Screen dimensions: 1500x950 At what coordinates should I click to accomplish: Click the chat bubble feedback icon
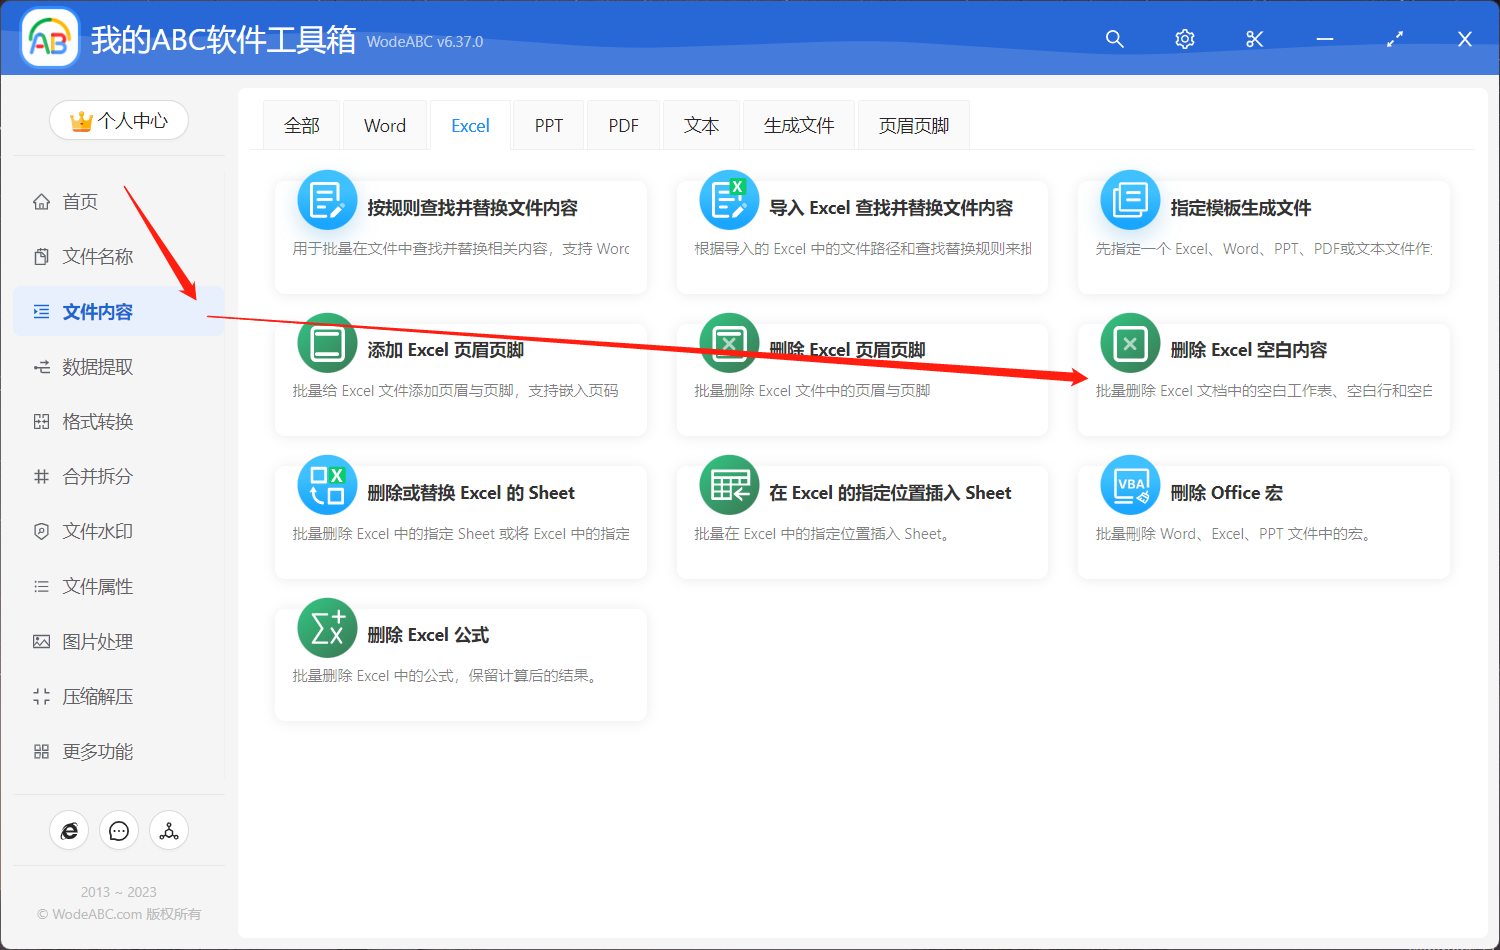119,831
